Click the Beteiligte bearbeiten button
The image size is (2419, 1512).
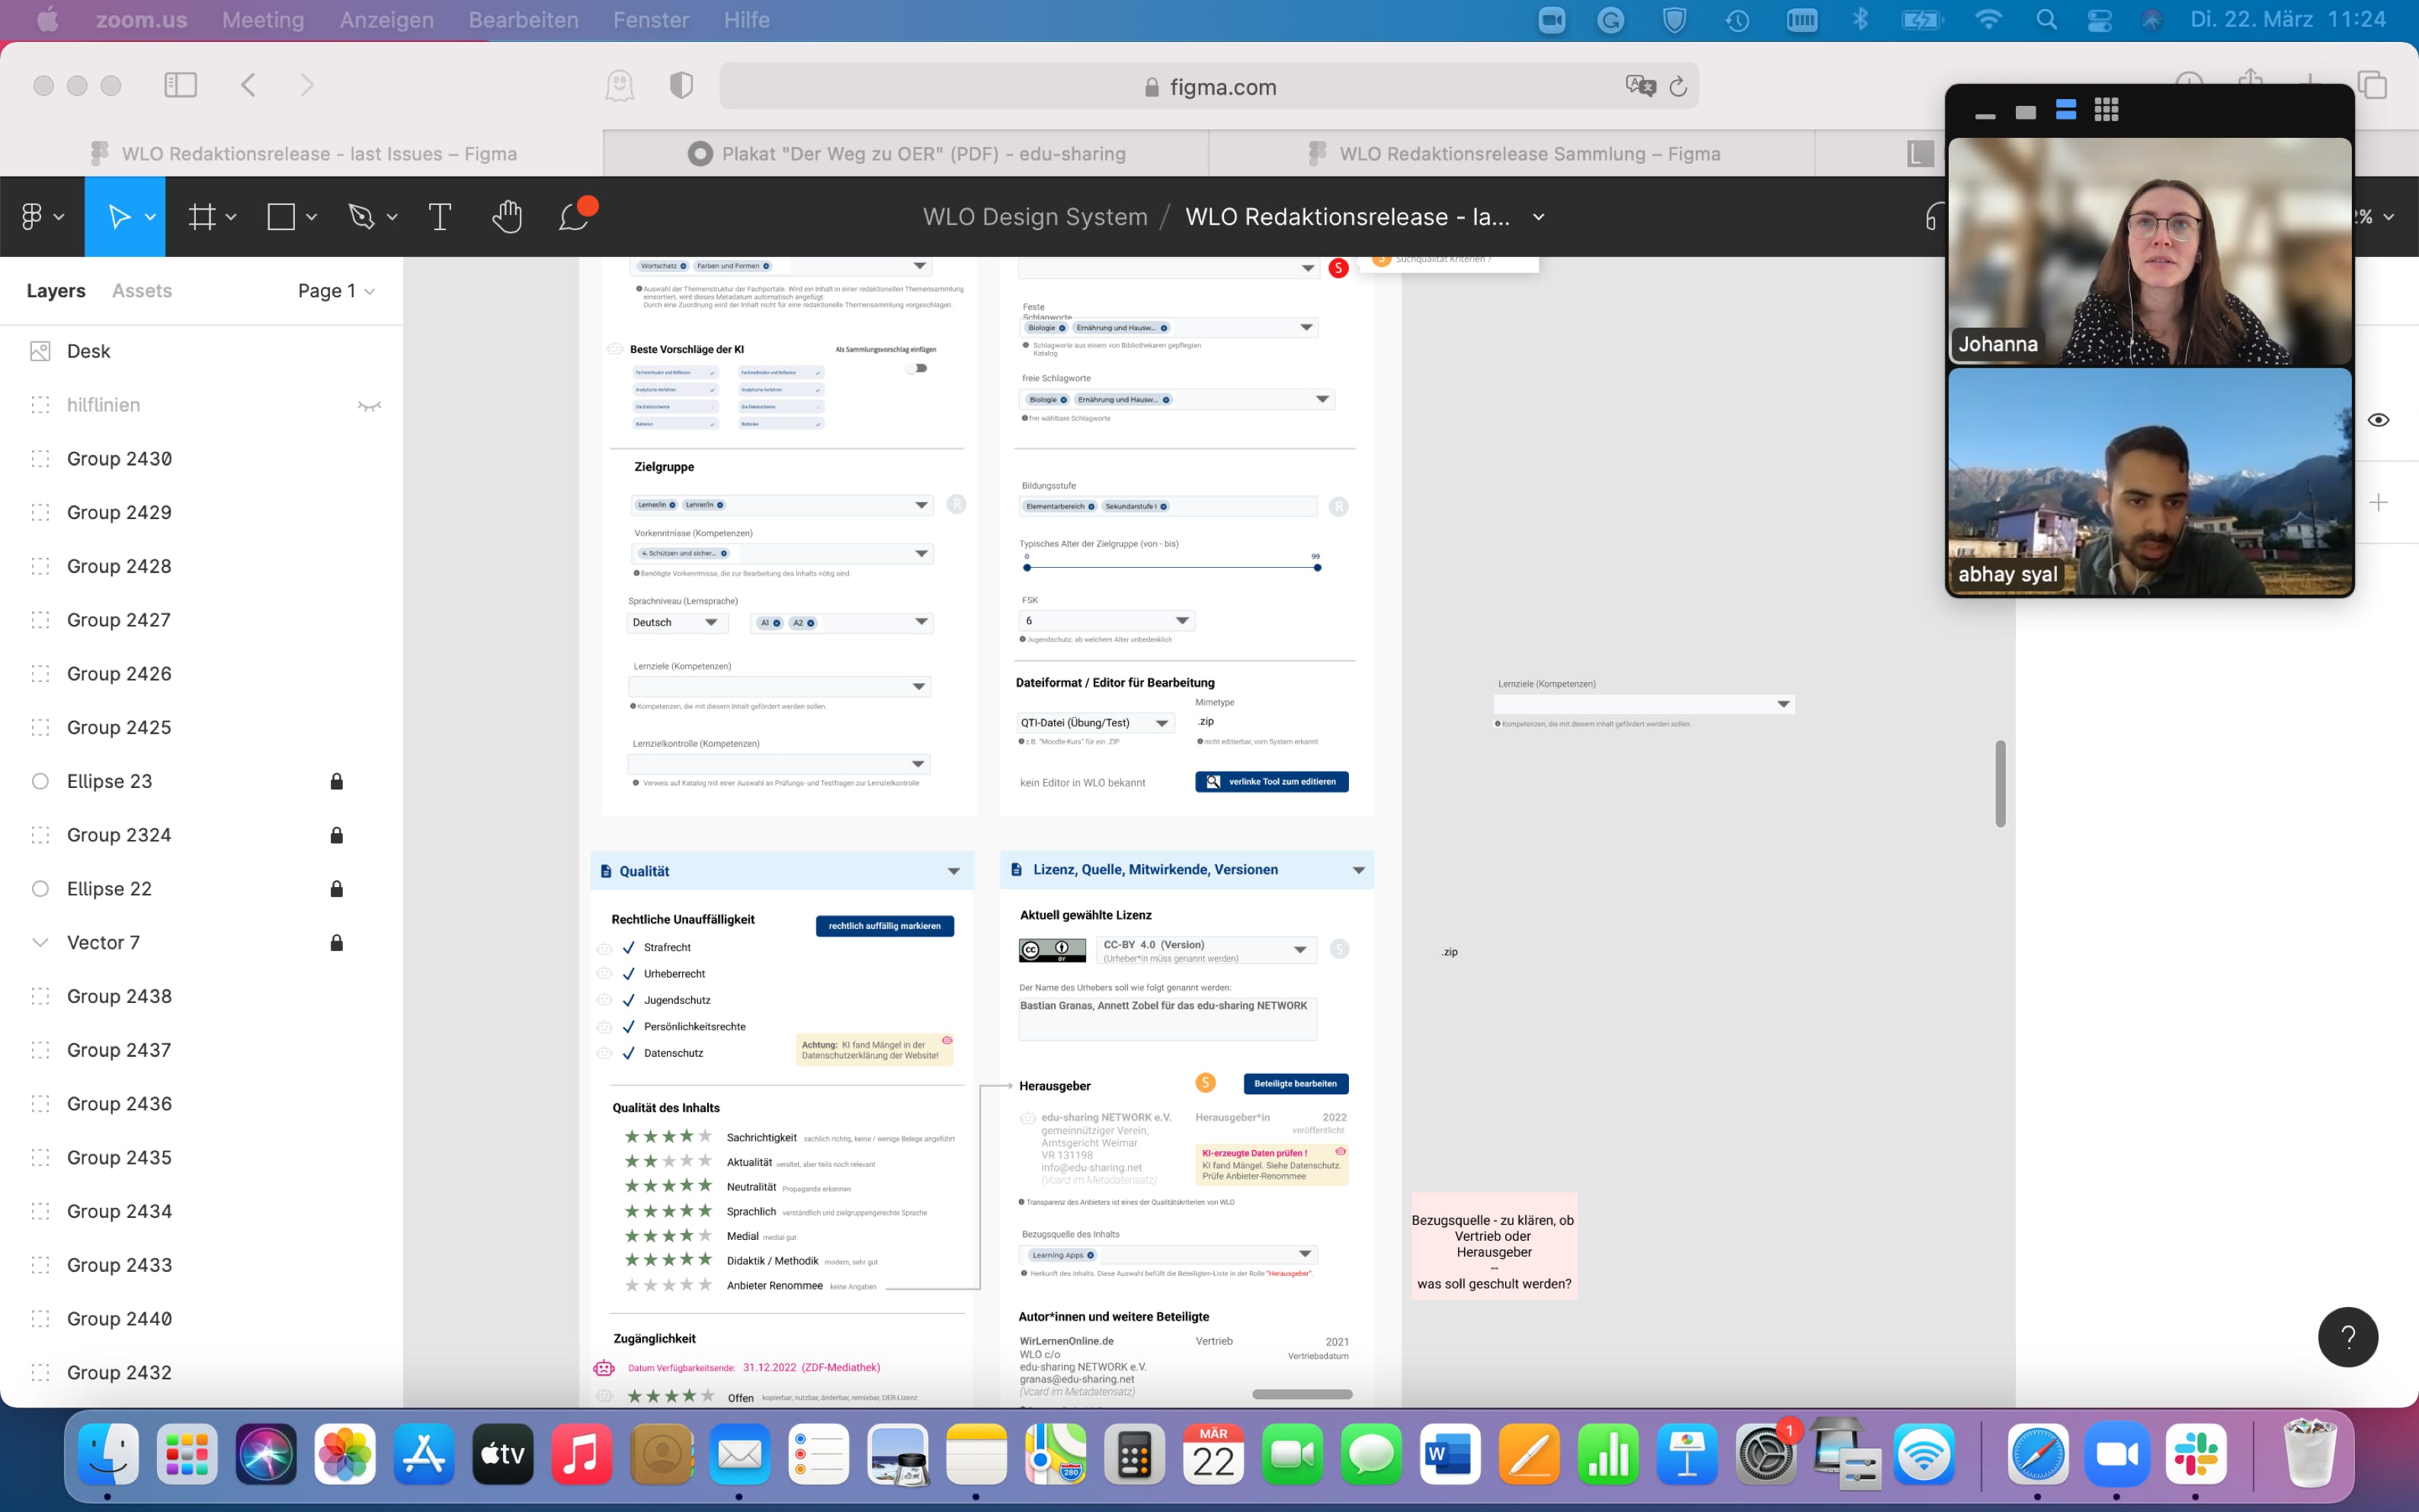(1295, 1084)
